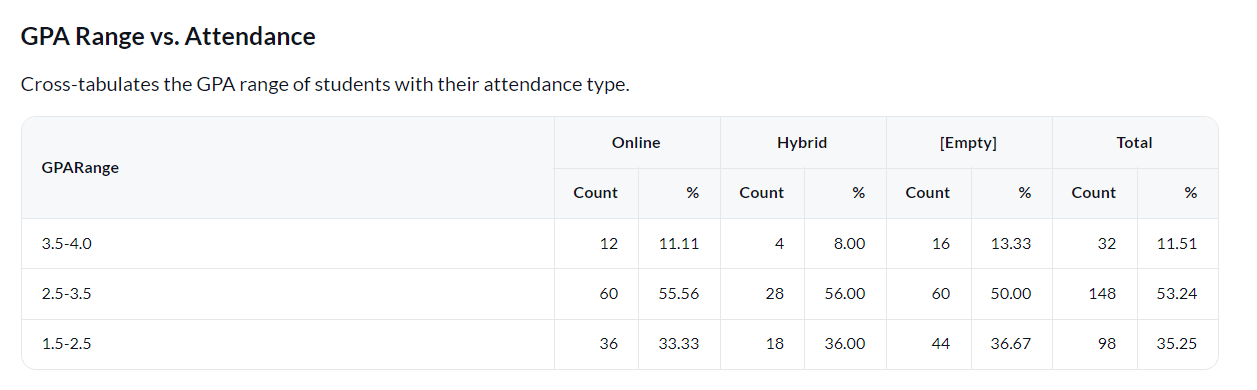Click the Total column group header

[x=1134, y=143]
